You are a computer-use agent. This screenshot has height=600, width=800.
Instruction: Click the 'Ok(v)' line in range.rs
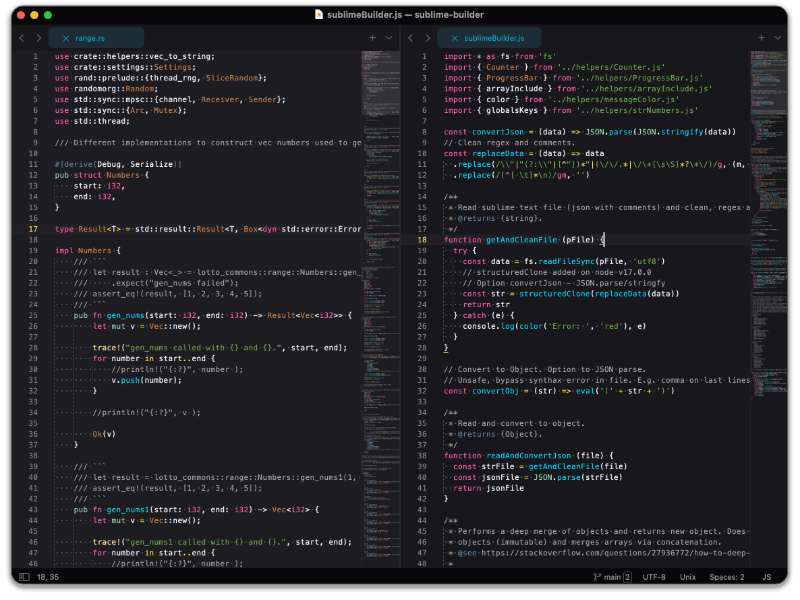click(x=104, y=434)
